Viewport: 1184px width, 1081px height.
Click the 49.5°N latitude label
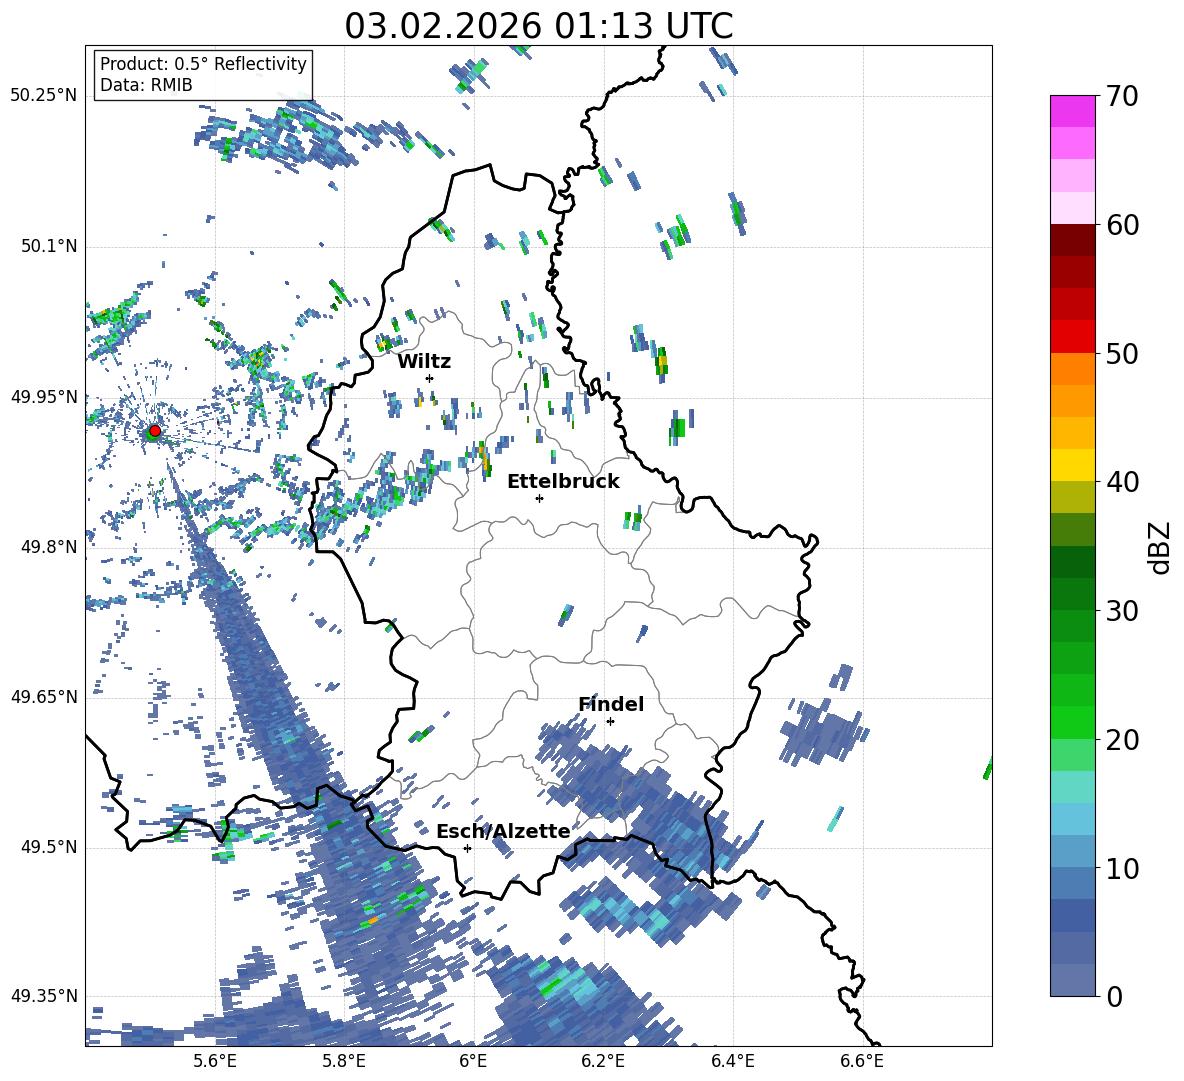click(x=49, y=847)
